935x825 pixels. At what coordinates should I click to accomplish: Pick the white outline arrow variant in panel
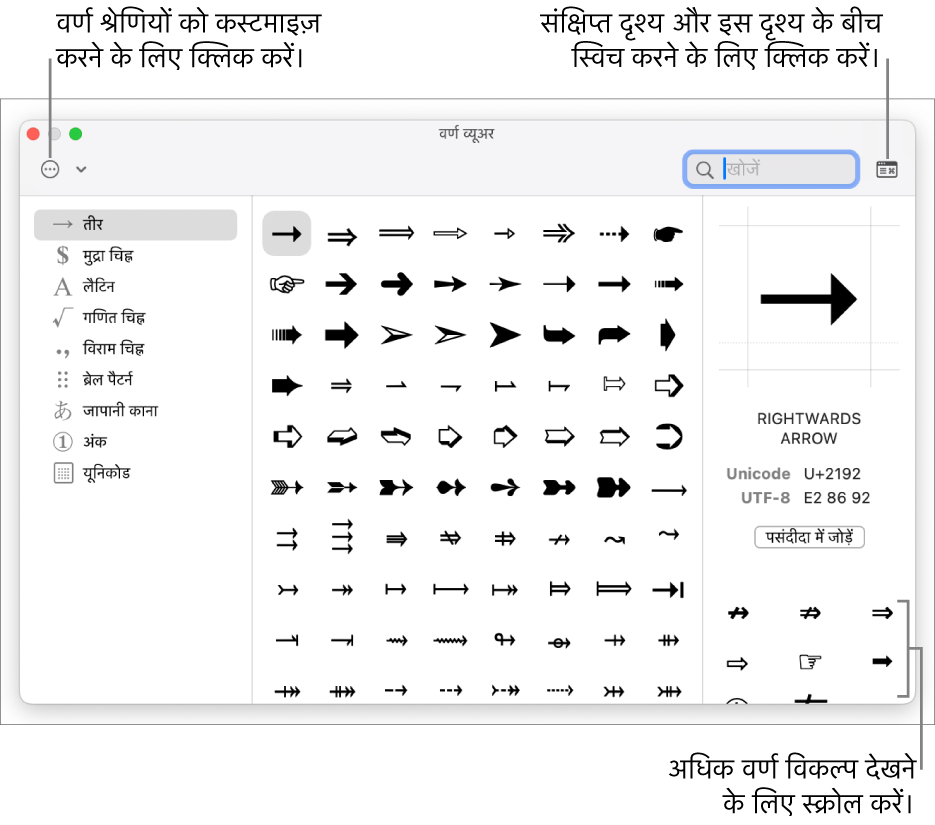tap(738, 663)
